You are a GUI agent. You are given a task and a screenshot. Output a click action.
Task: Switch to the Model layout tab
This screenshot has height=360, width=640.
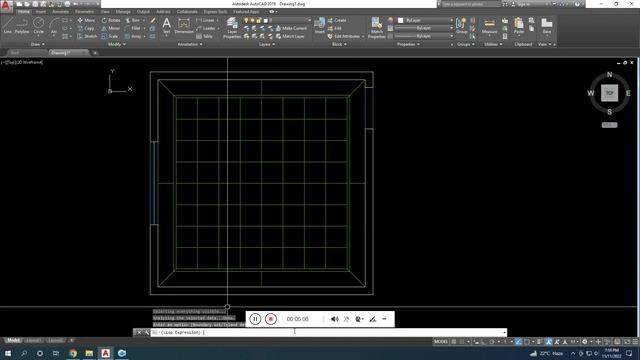click(x=13, y=340)
